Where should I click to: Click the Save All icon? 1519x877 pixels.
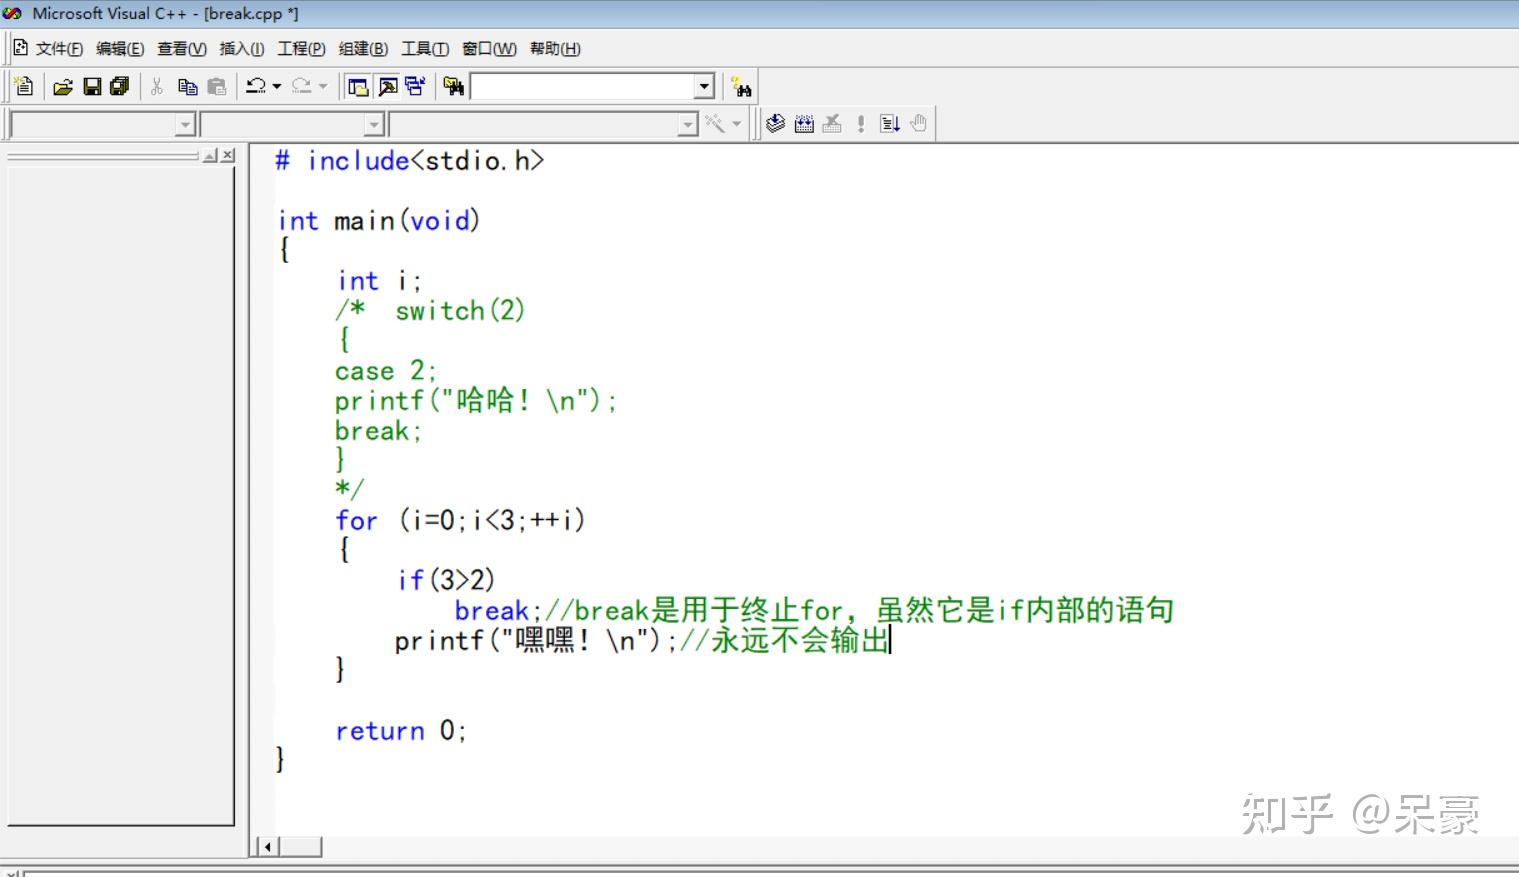120,87
